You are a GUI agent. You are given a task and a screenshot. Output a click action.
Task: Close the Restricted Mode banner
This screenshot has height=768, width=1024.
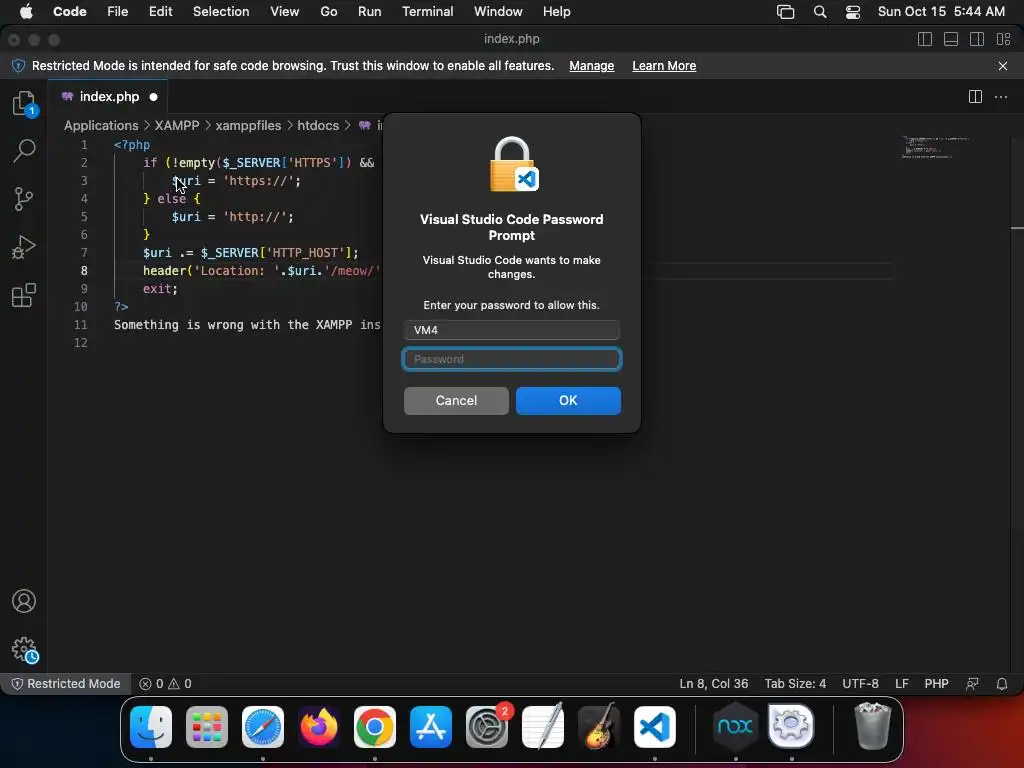(x=1003, y=66)
